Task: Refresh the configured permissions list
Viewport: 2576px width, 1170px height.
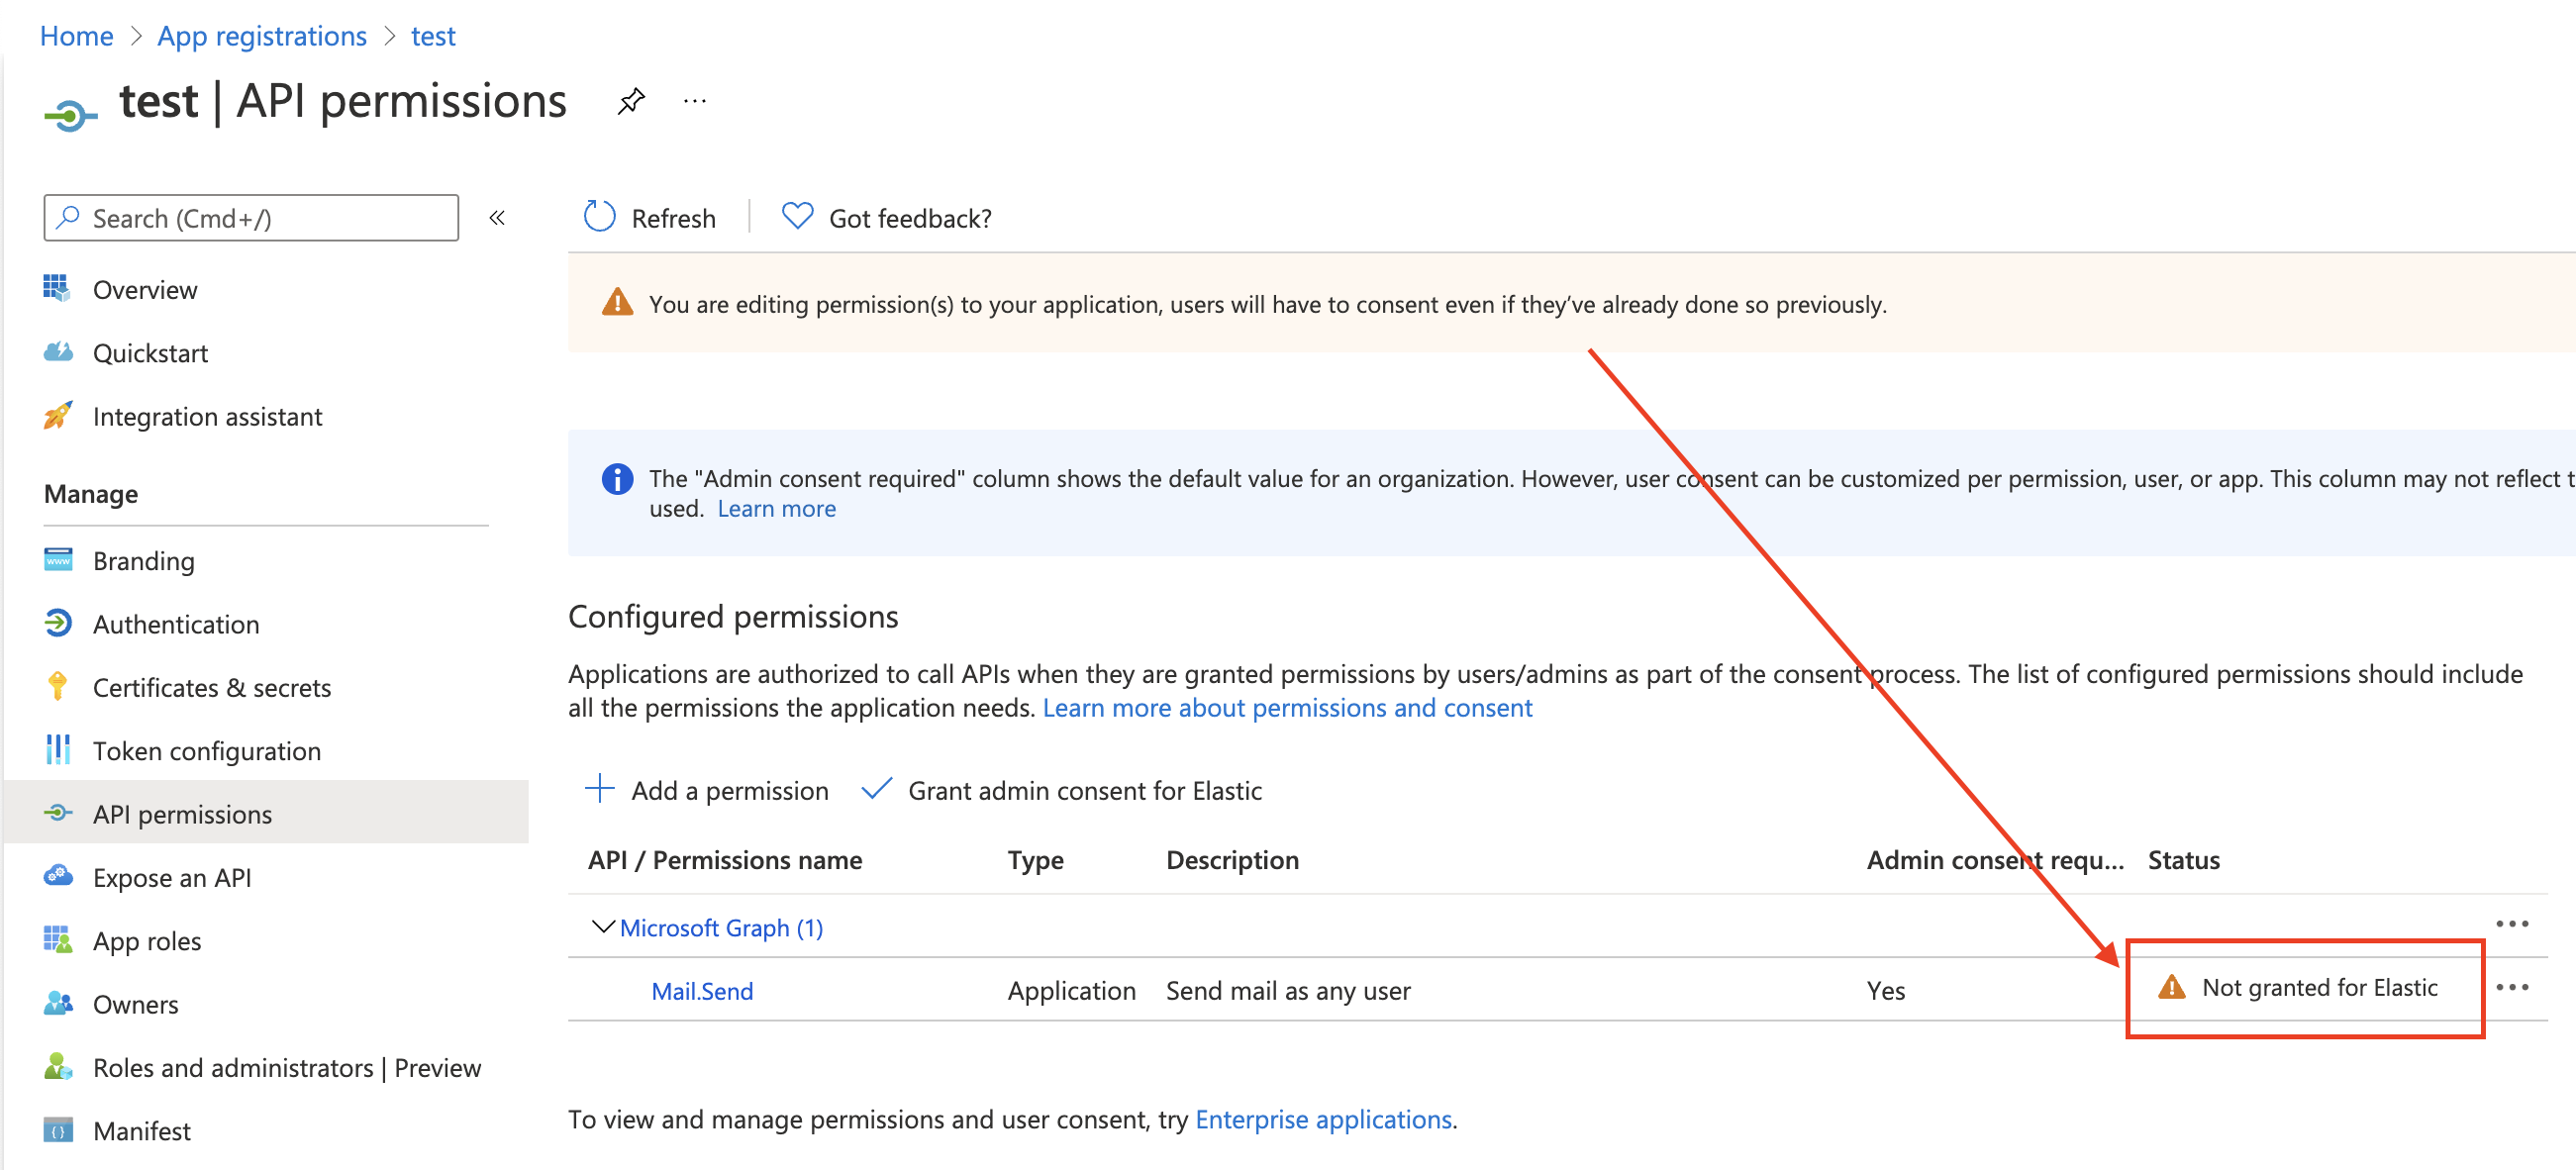Action: coord(650,218)
